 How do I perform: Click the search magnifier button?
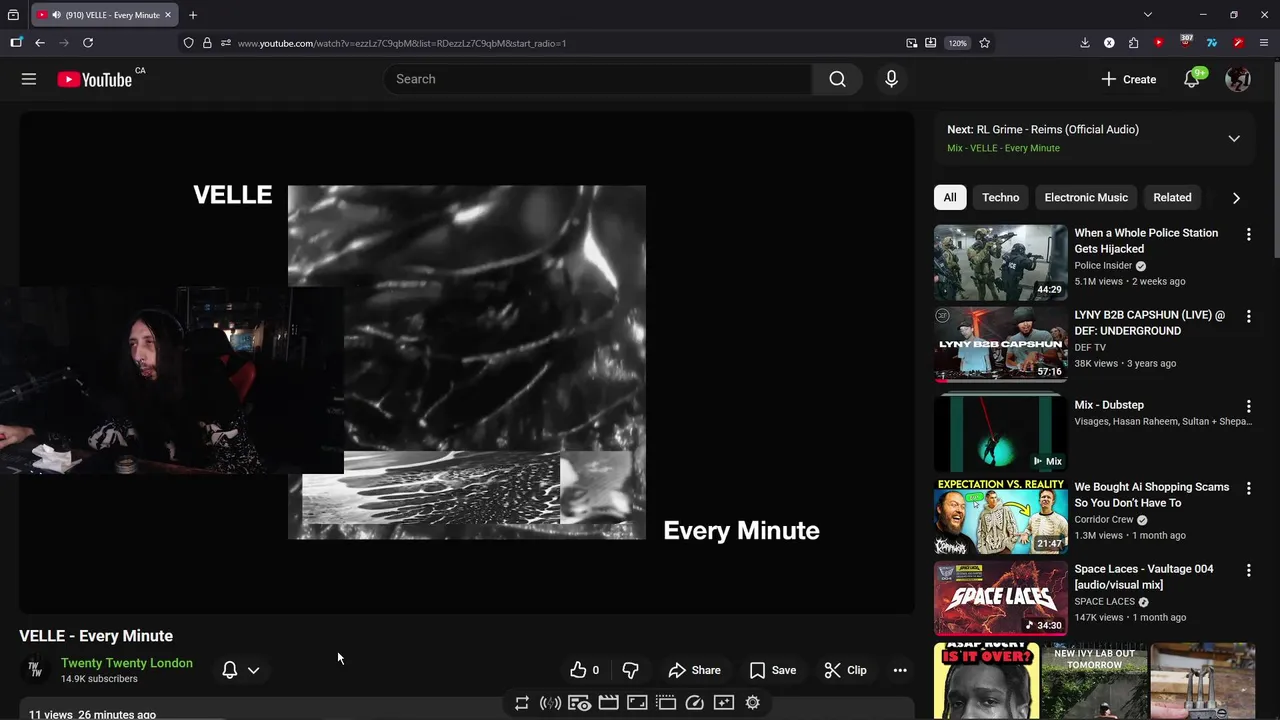(x=837, y=79)
